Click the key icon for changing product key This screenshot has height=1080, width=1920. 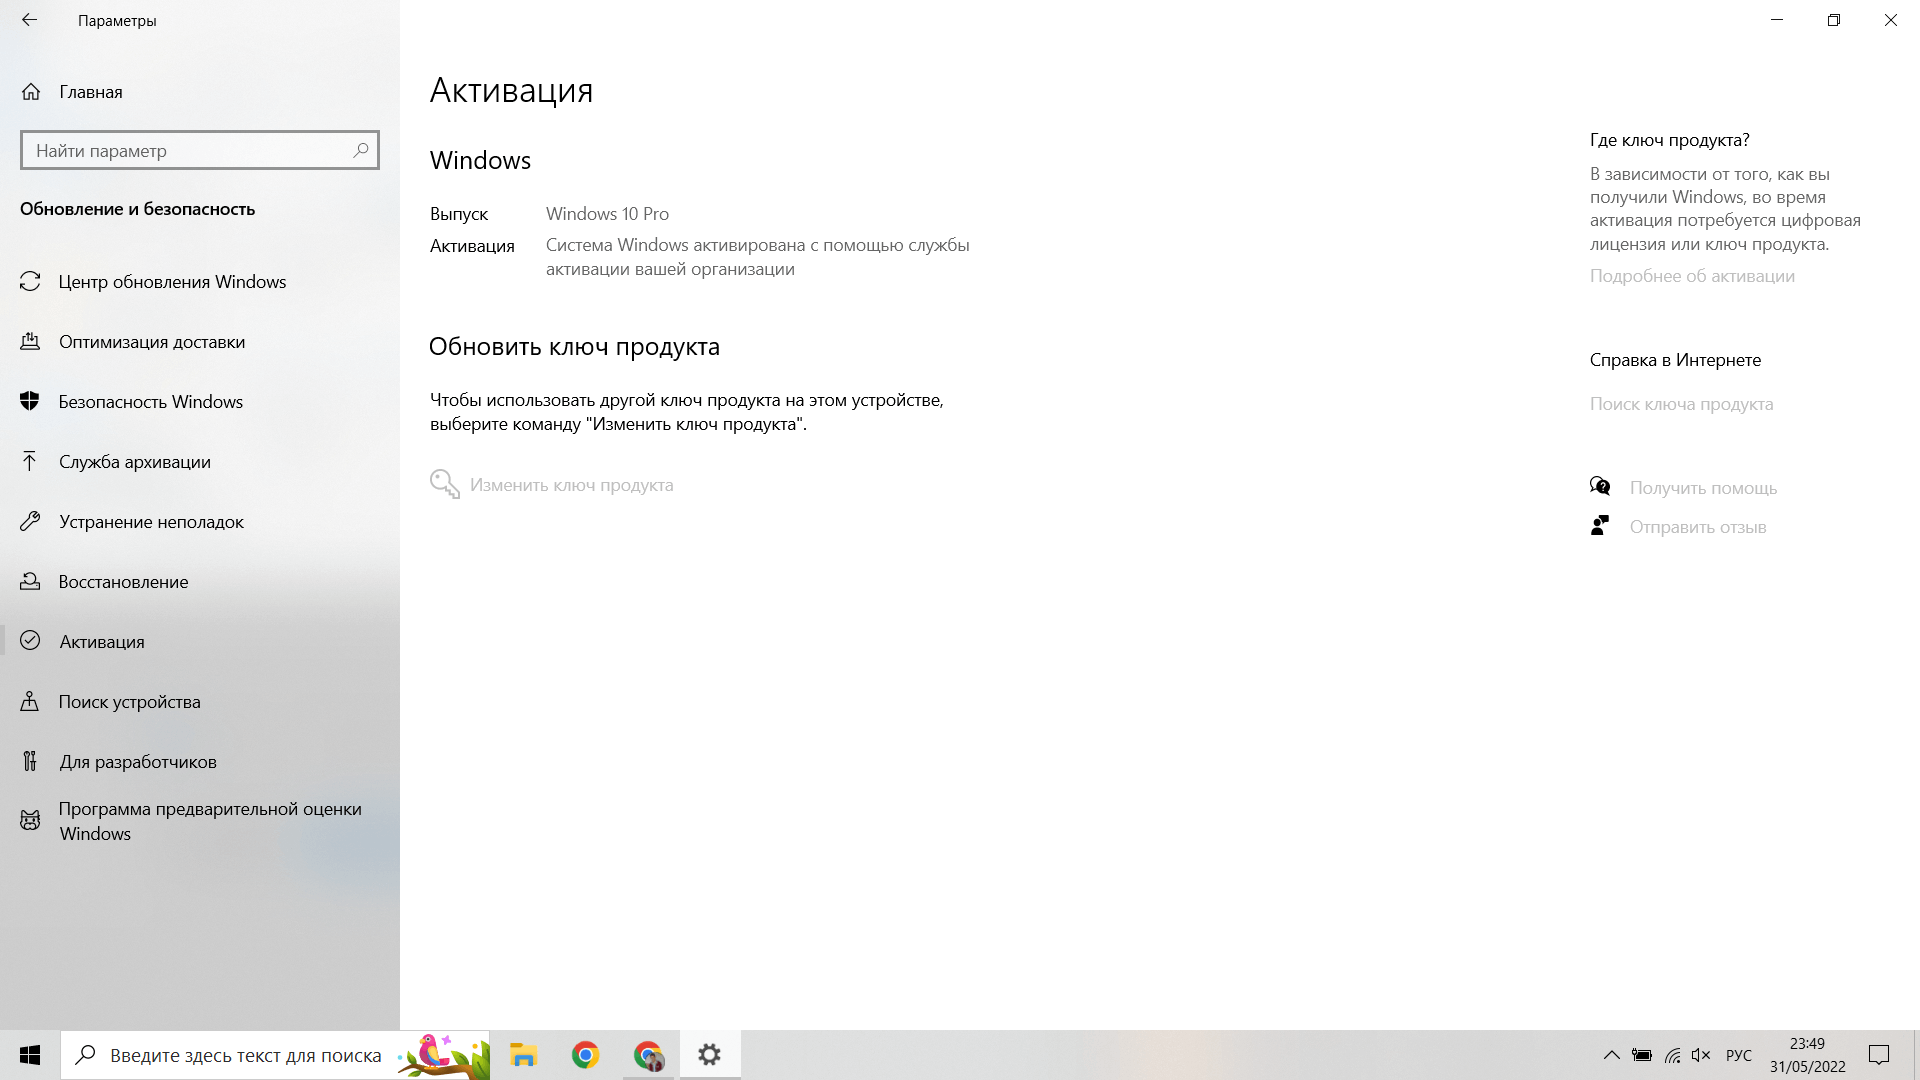pos(445,485)
